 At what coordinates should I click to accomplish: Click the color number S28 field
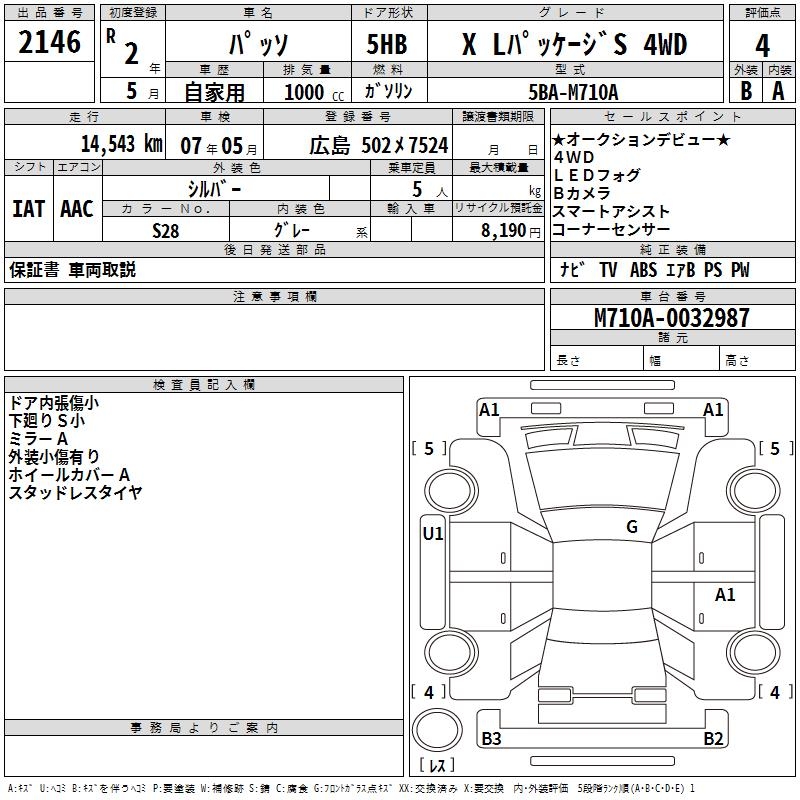tap(166, 230)
